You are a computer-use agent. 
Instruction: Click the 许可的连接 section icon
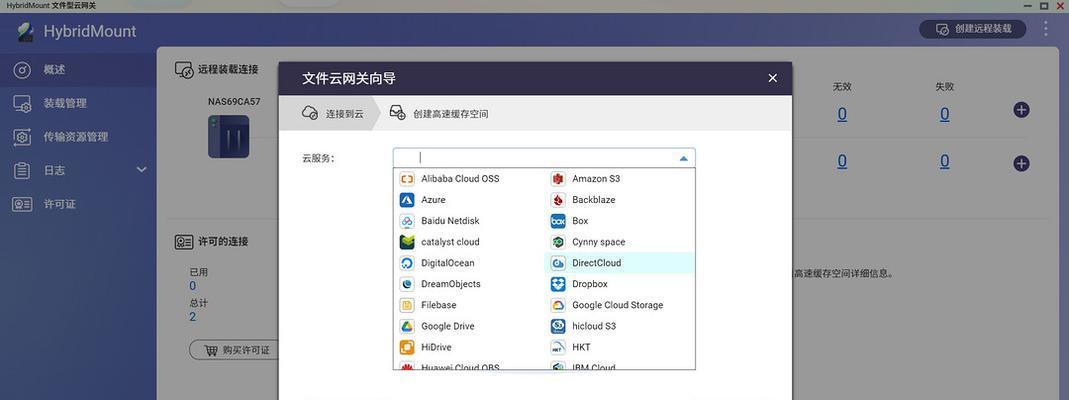[x=183, y=241]
